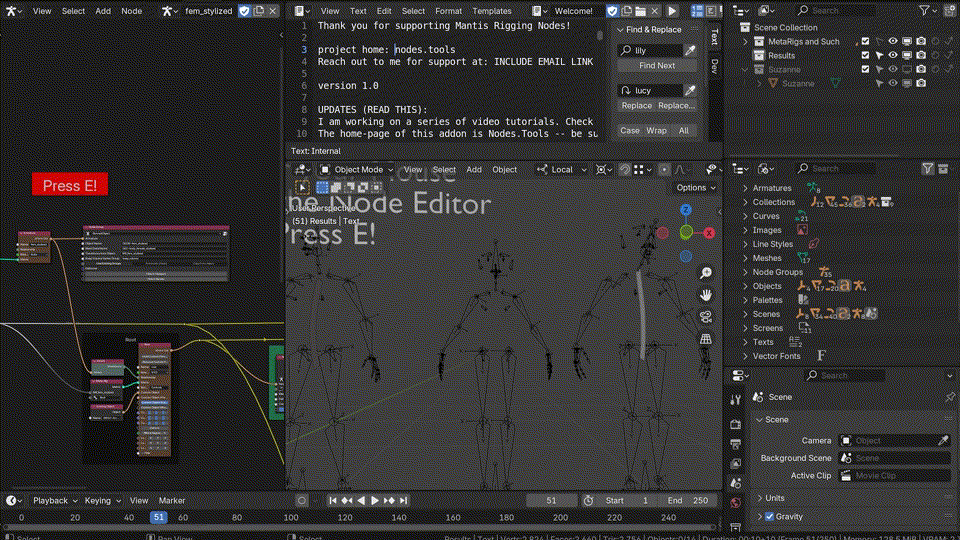Expand the MetaRigs and Such collection

(x=745, y=42)
